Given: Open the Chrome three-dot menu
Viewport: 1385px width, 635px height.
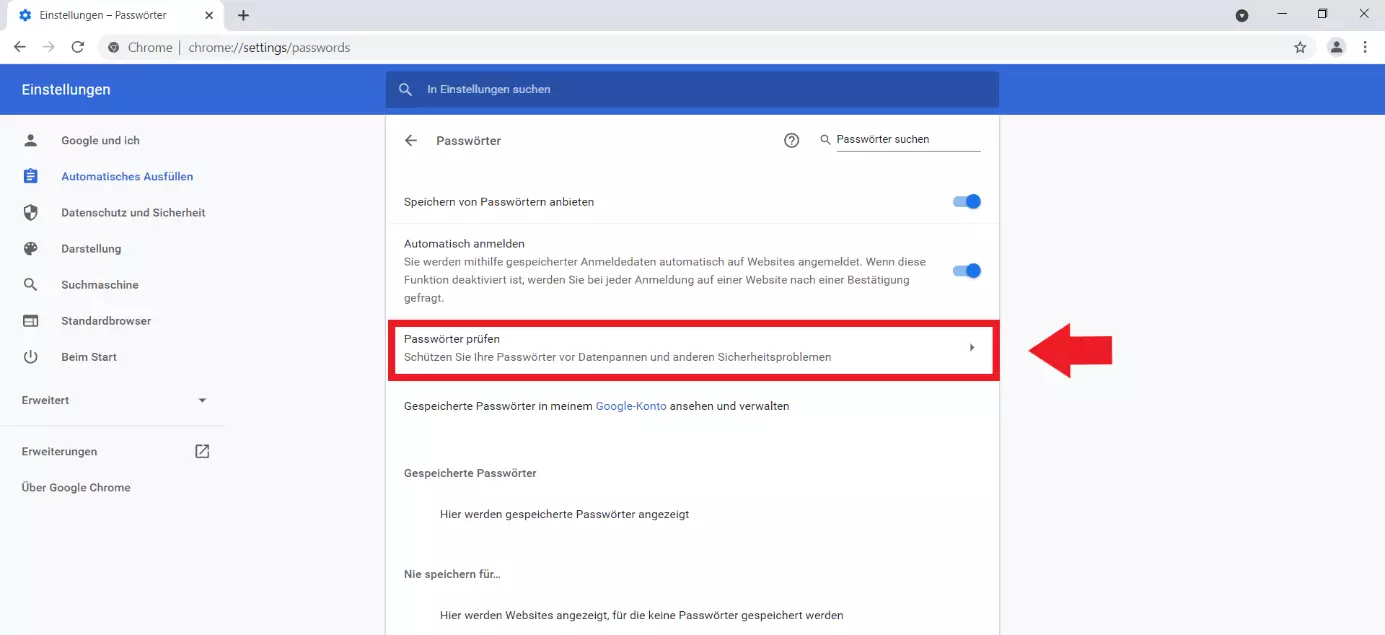Looking at the screenshot, I should [x=1365, y=47].
